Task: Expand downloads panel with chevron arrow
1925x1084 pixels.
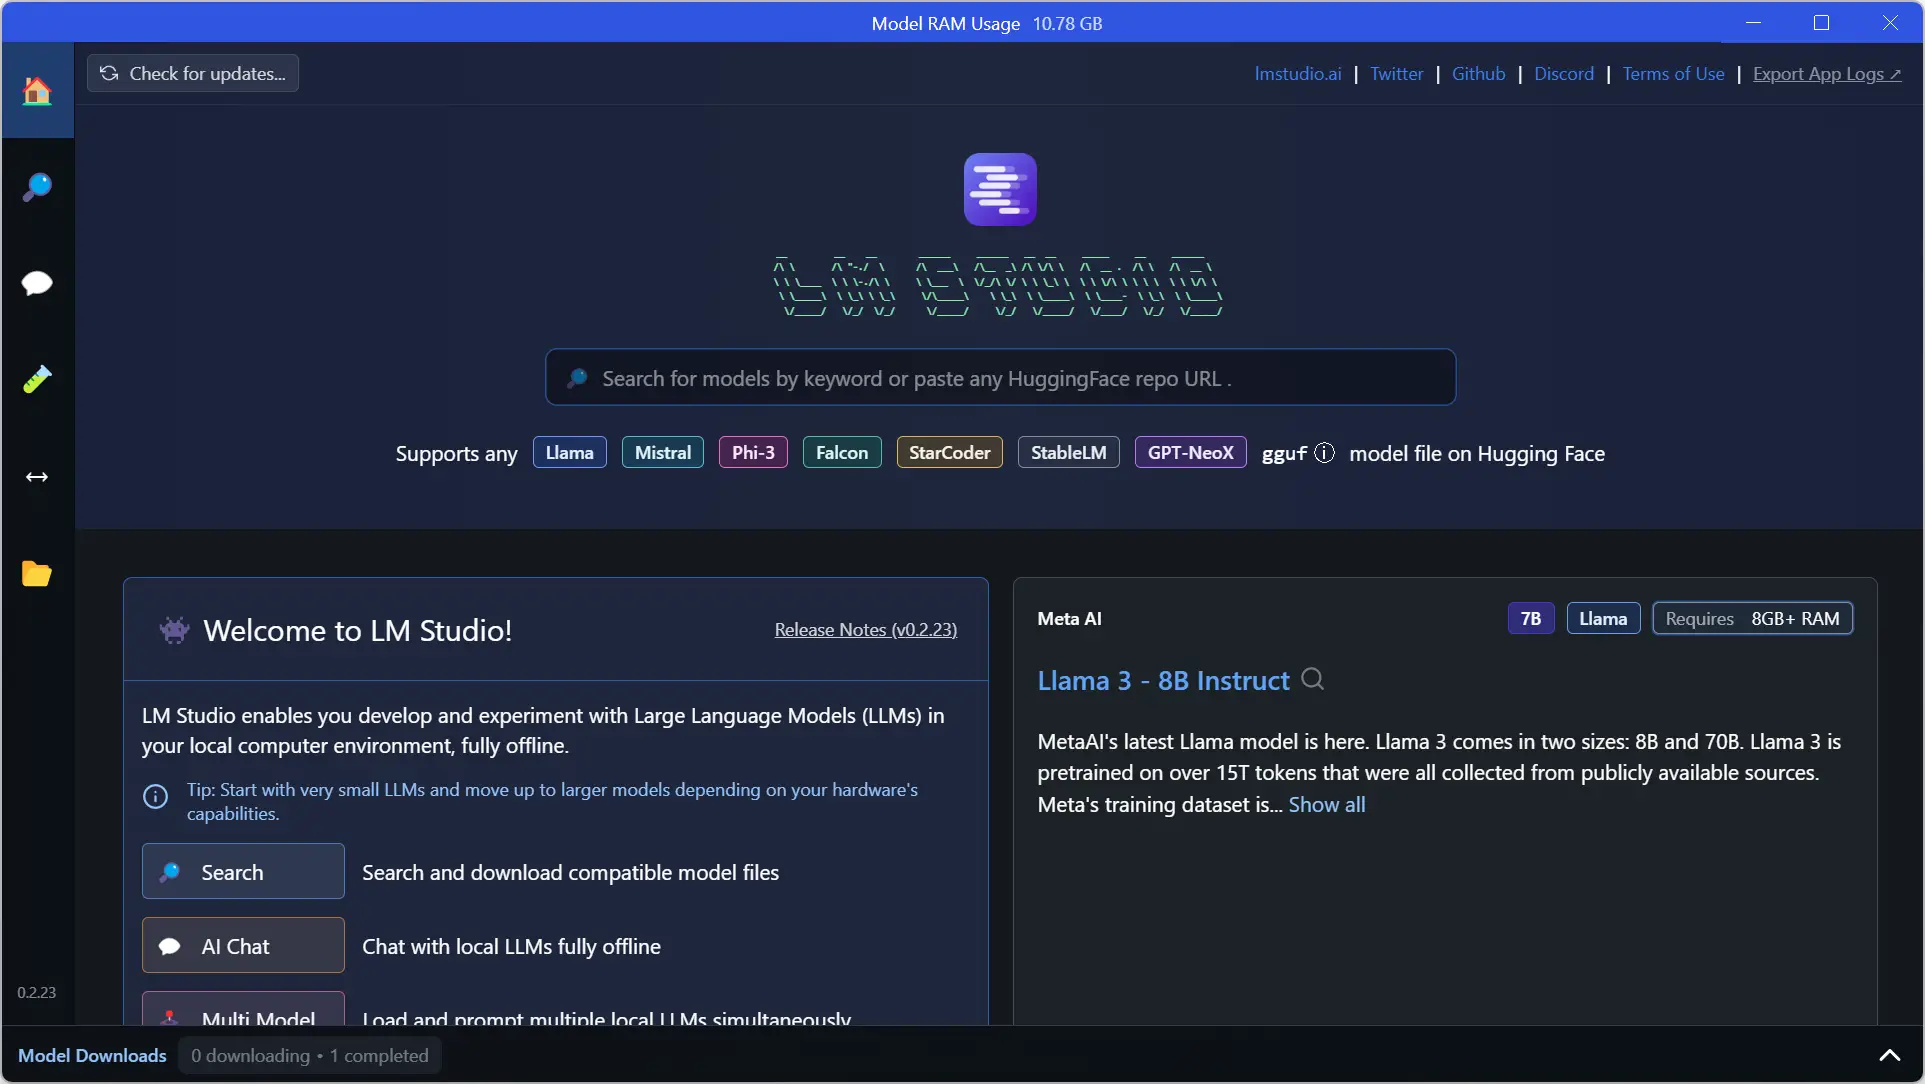Action: click(x=1889, y=1055)
